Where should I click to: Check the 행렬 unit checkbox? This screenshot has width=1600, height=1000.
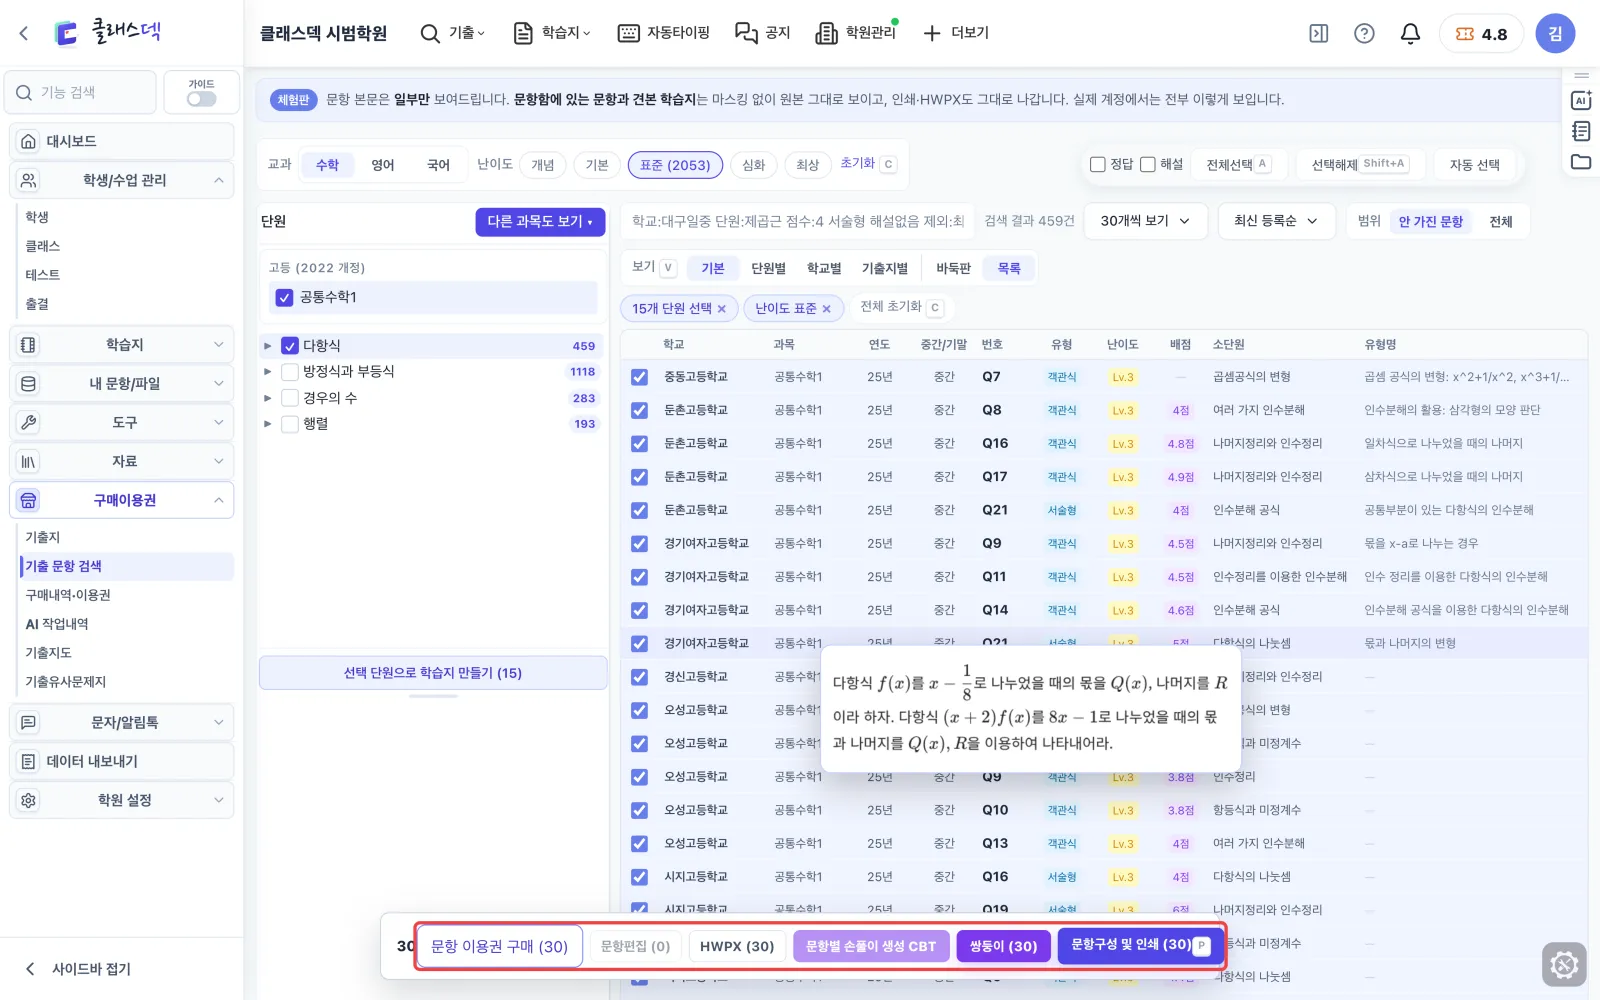pyautogui.click(x=290, y=424)
